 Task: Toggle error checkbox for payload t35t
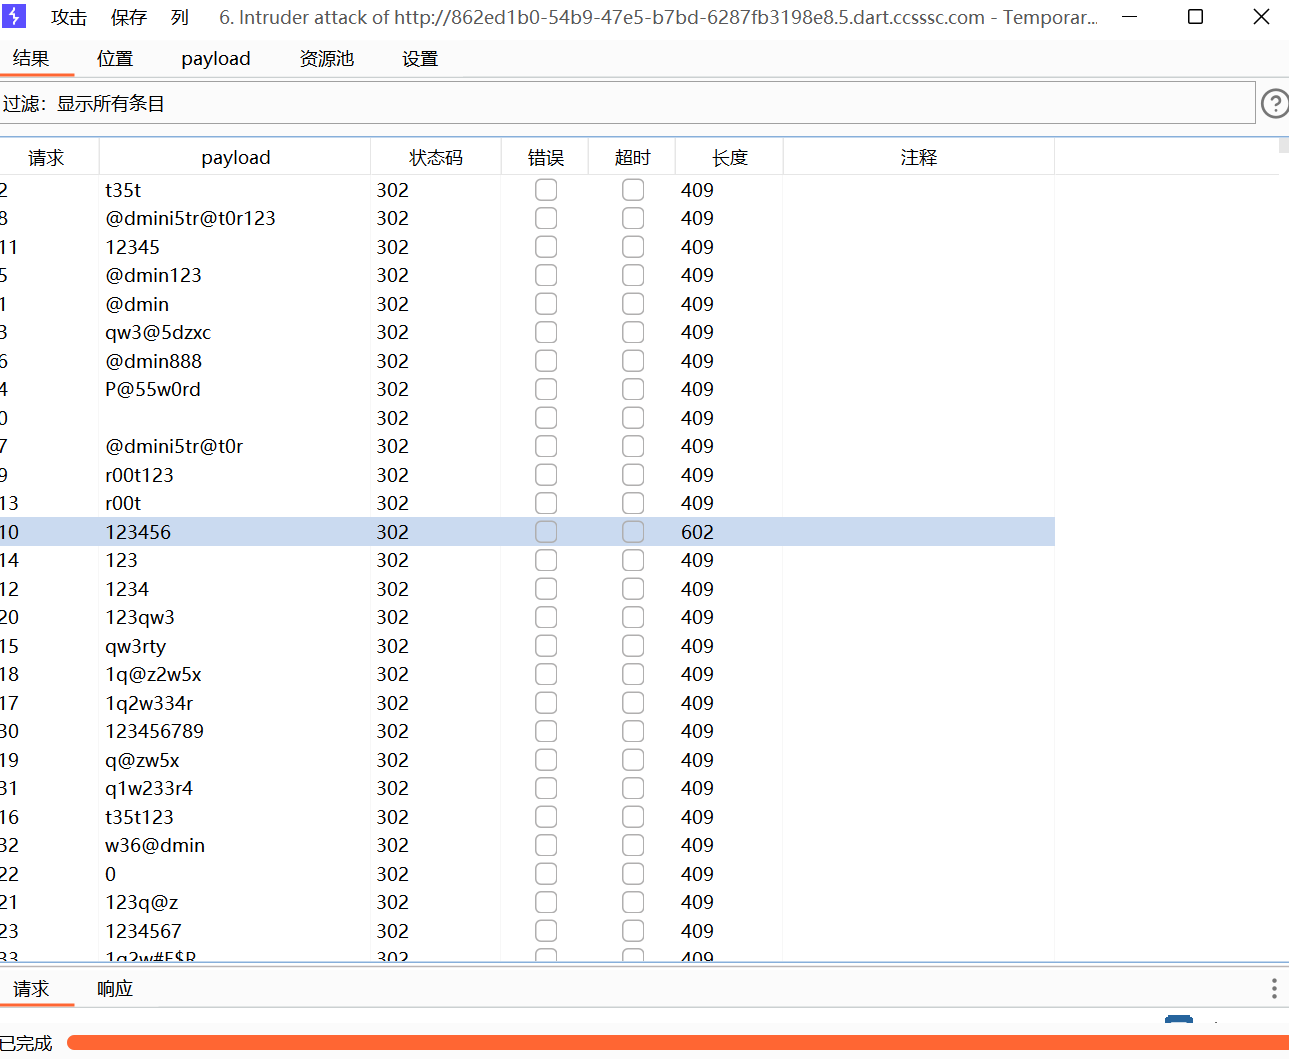point(546,190)
